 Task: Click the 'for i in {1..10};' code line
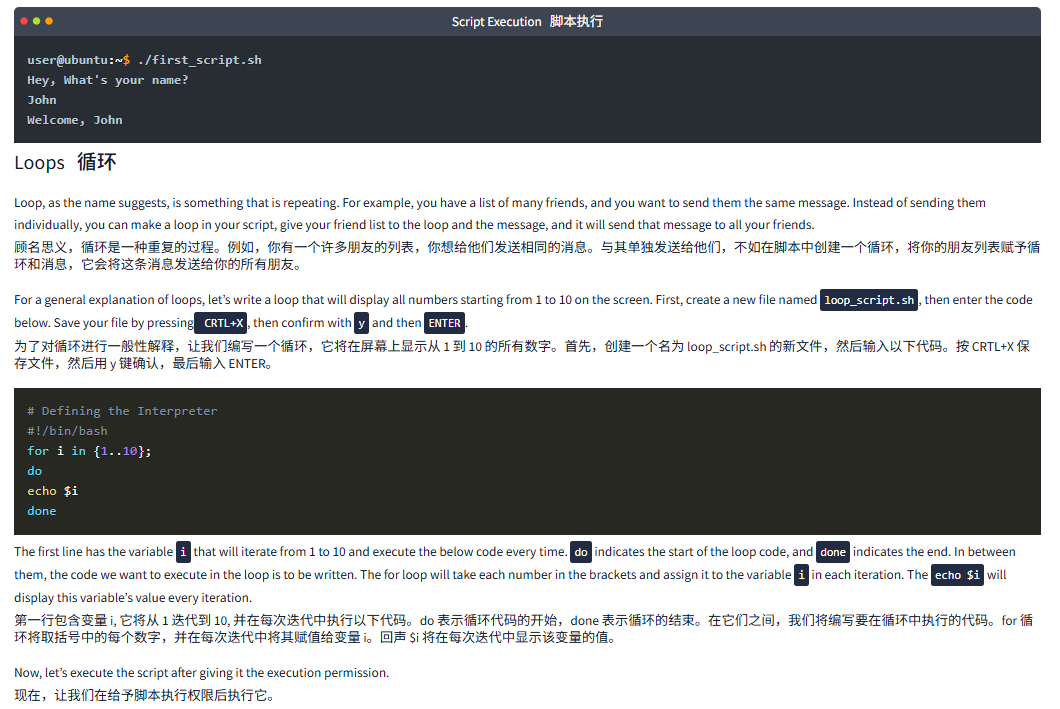89,451
